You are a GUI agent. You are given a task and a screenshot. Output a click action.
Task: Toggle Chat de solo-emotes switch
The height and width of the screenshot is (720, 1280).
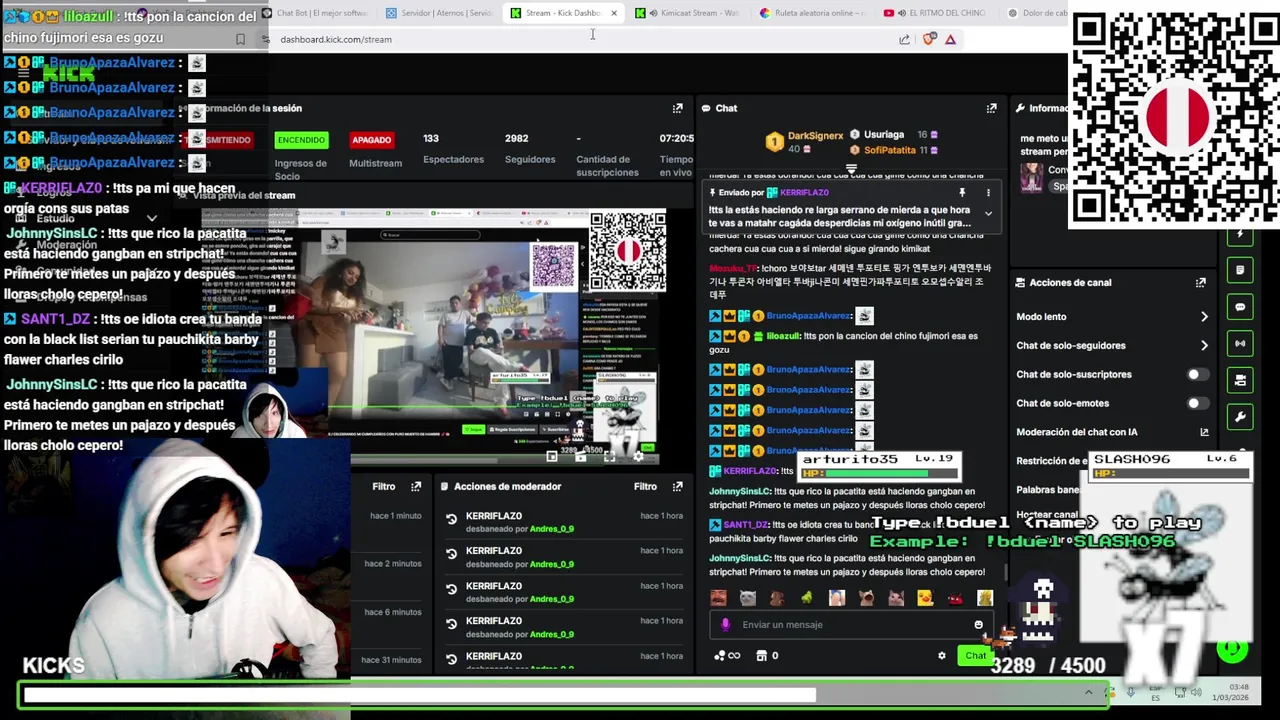coord(1196,403)
